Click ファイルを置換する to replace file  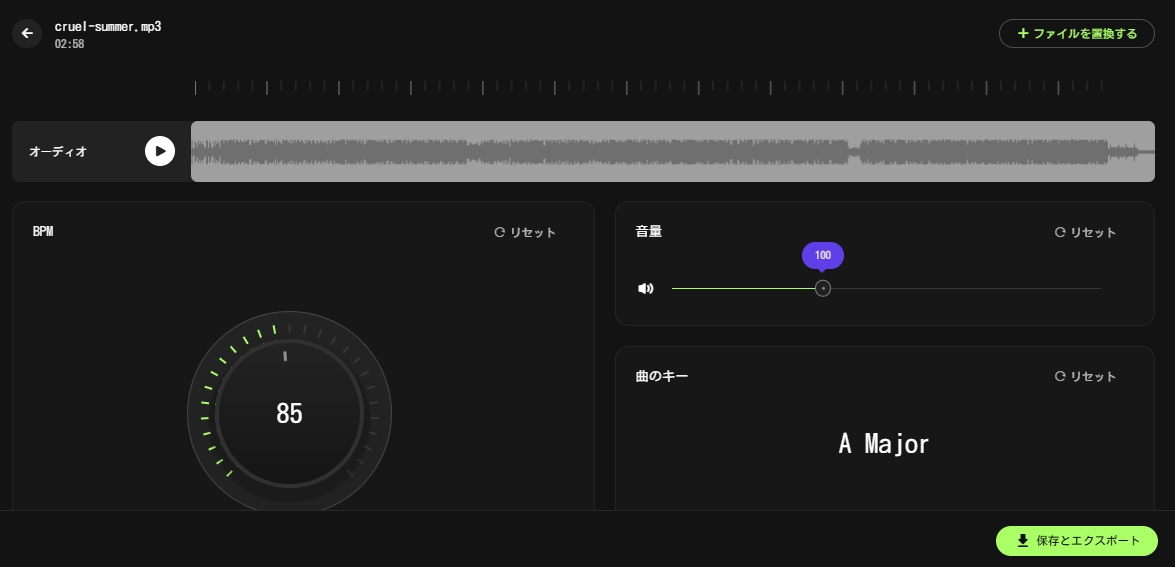[1076, 33]
